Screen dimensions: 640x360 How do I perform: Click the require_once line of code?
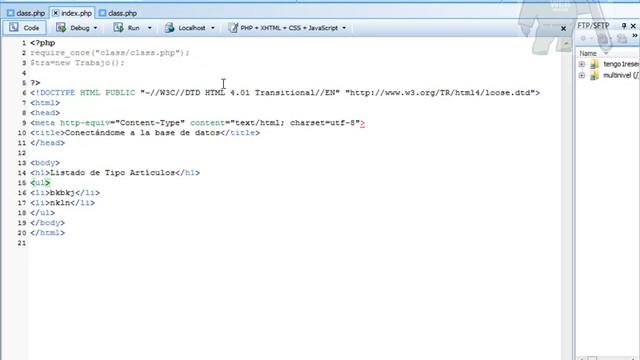110,53
